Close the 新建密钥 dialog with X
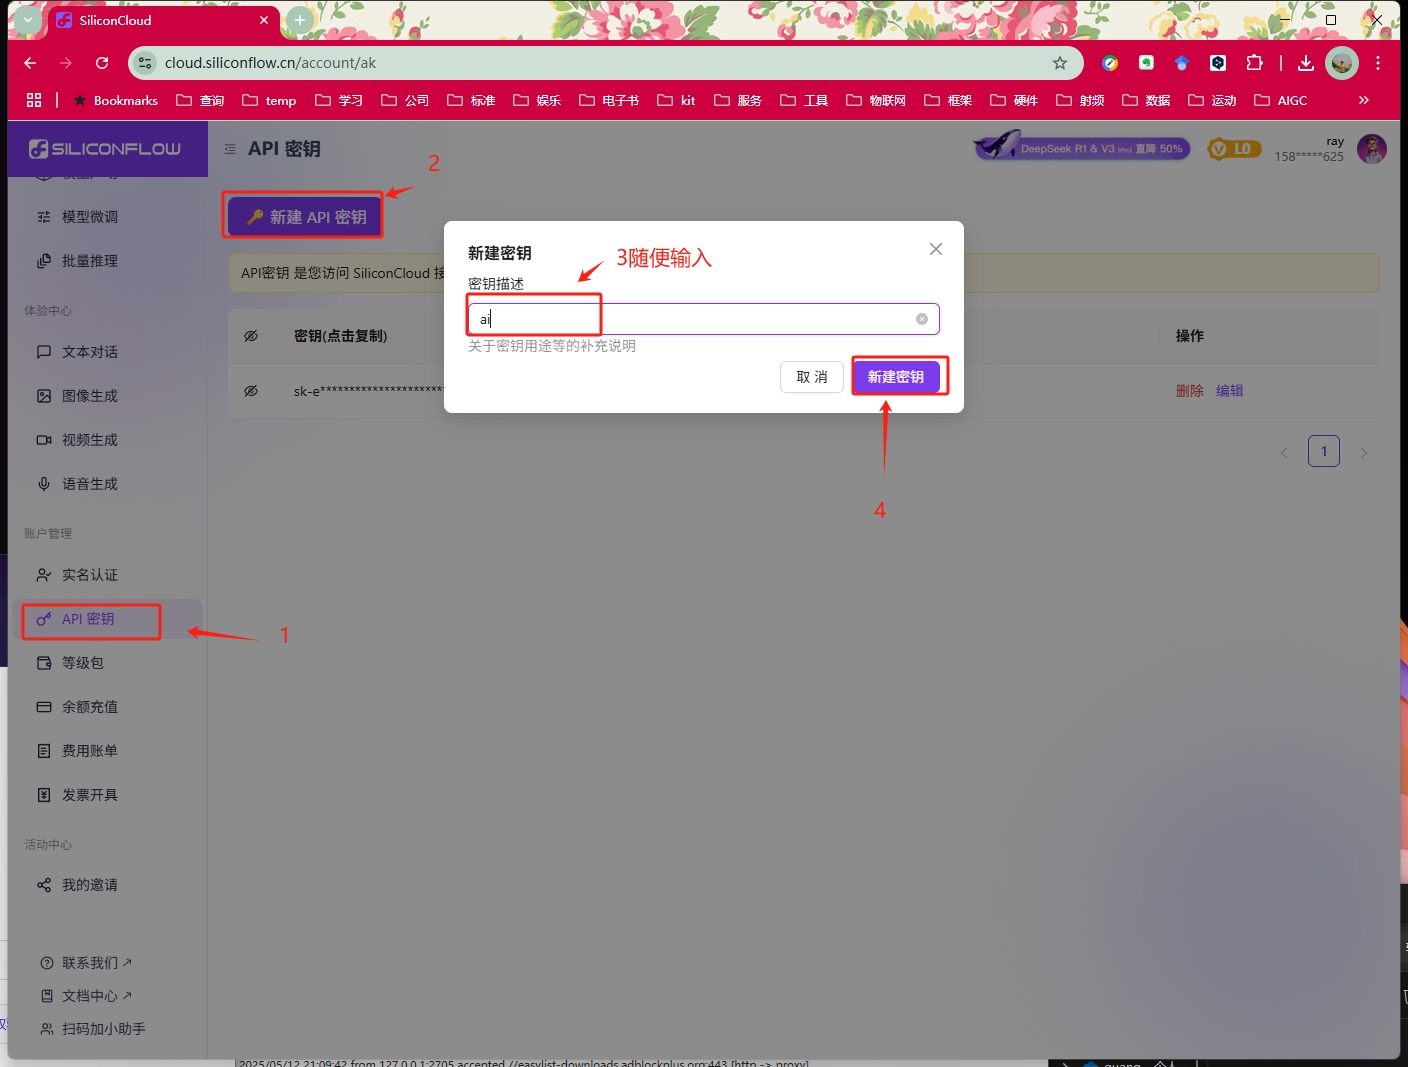1408x1067 pixels. pyautogui.click(x=936, y=249)
